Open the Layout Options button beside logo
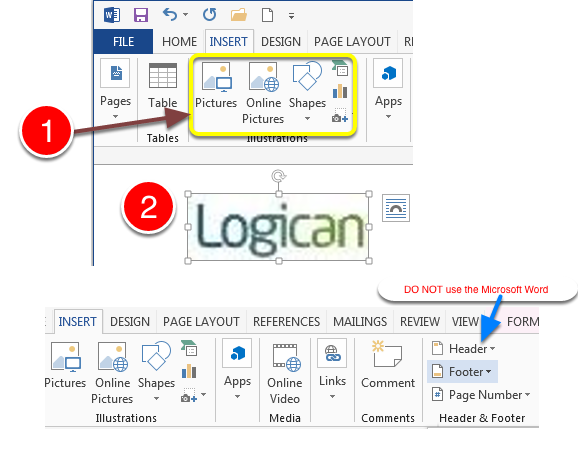This screenshot has height=460, width=578. [x=396, y=208]
